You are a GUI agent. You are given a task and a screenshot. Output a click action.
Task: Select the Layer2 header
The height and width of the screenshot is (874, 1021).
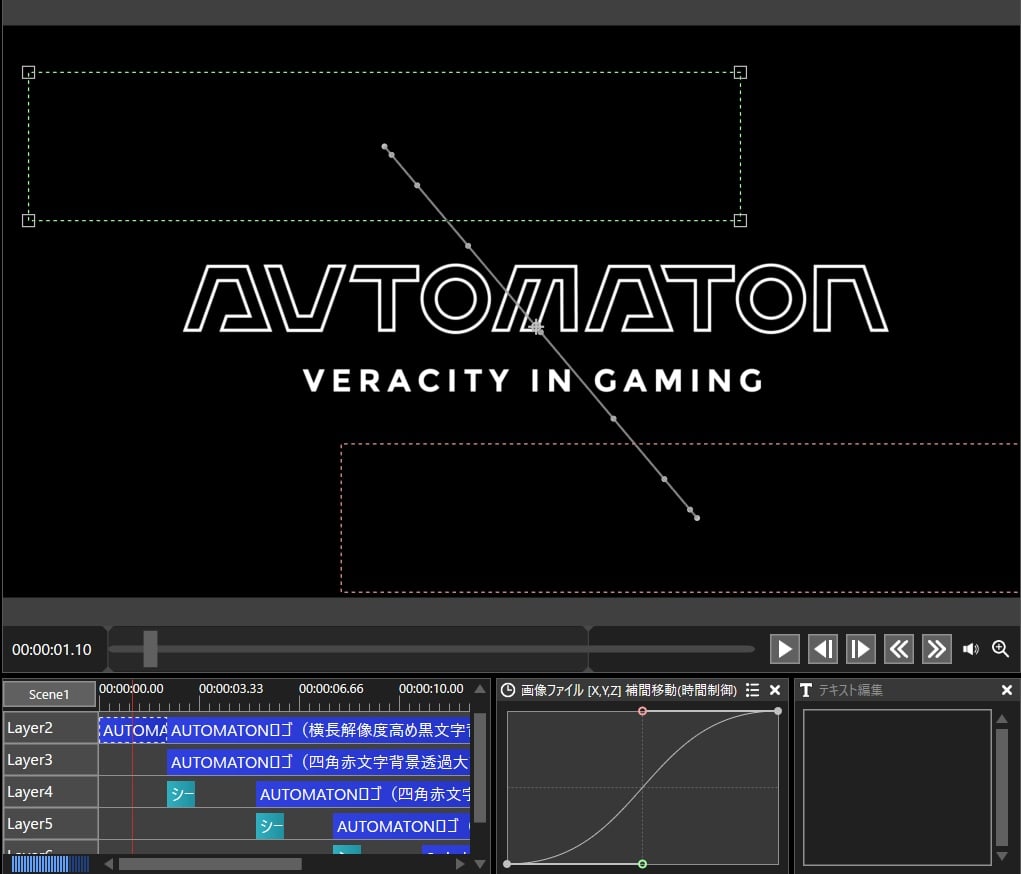pos(50,727)
